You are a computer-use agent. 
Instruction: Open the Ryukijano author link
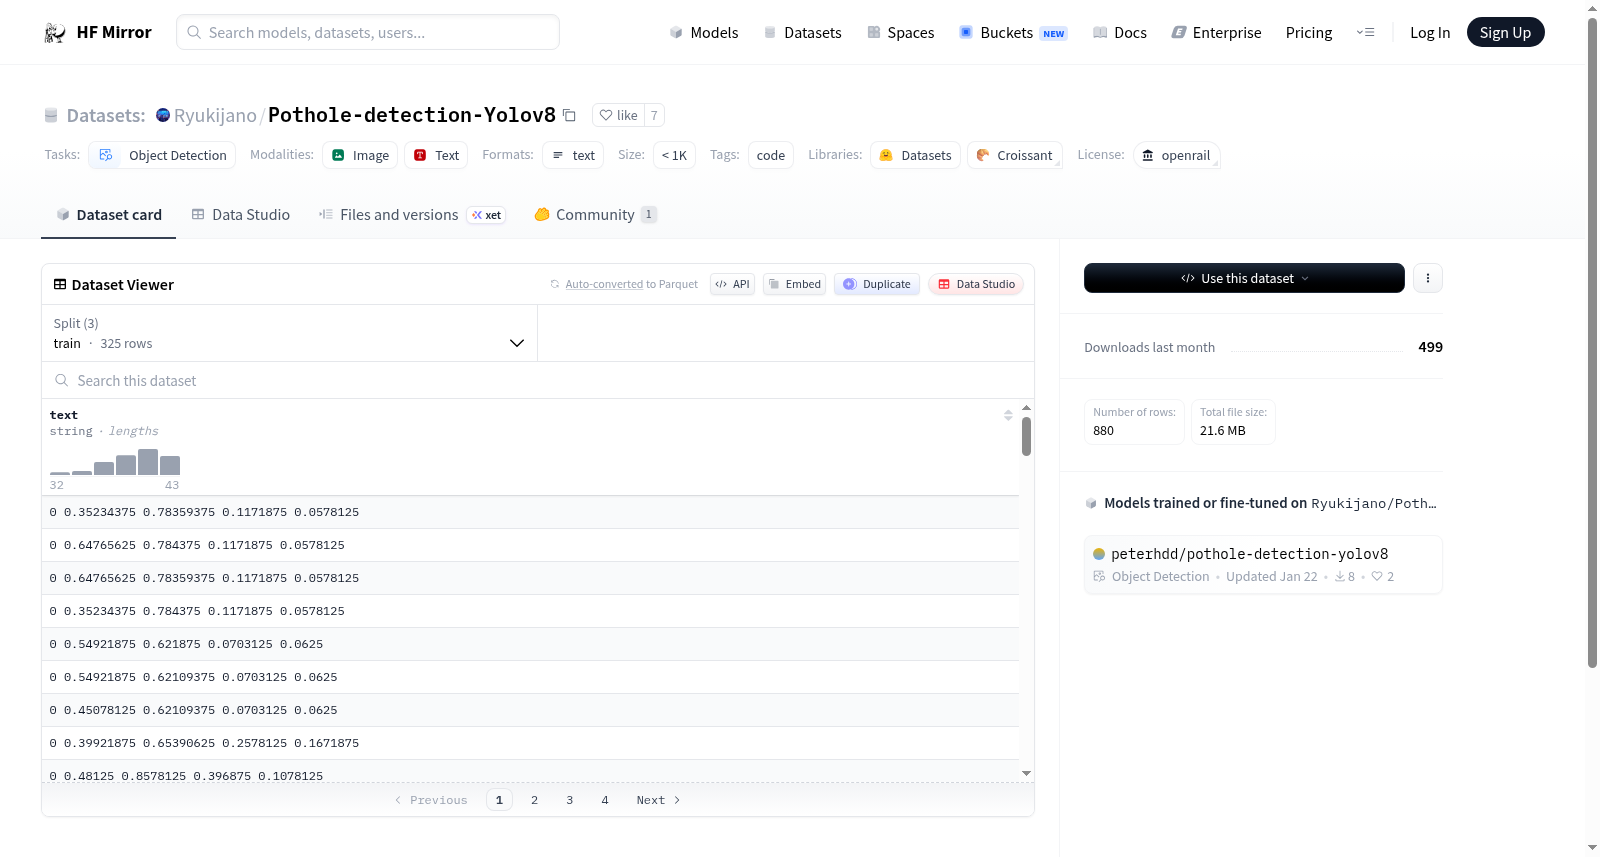pos(215,115)
